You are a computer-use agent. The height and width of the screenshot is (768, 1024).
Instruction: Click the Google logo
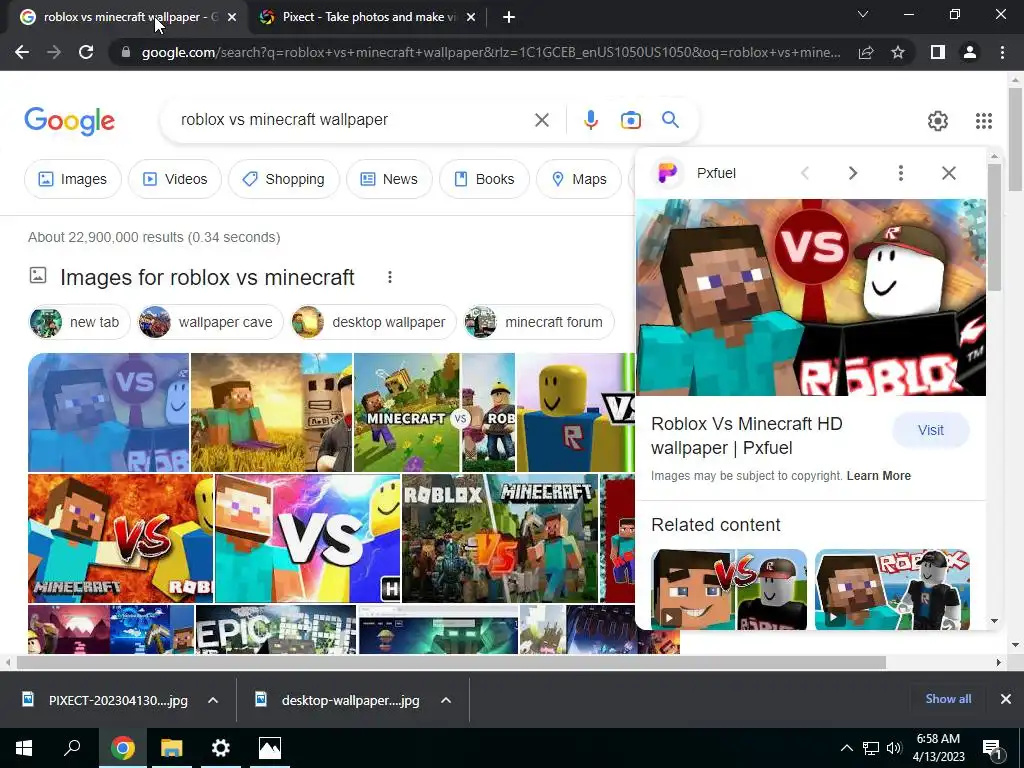point(70,121)
